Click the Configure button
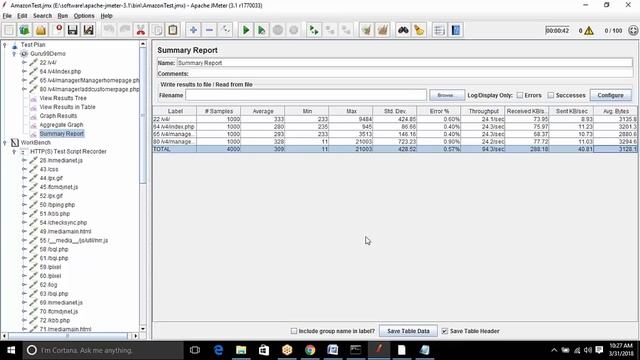The width and height of the screenshot is (640, 360). coord(610,95)
